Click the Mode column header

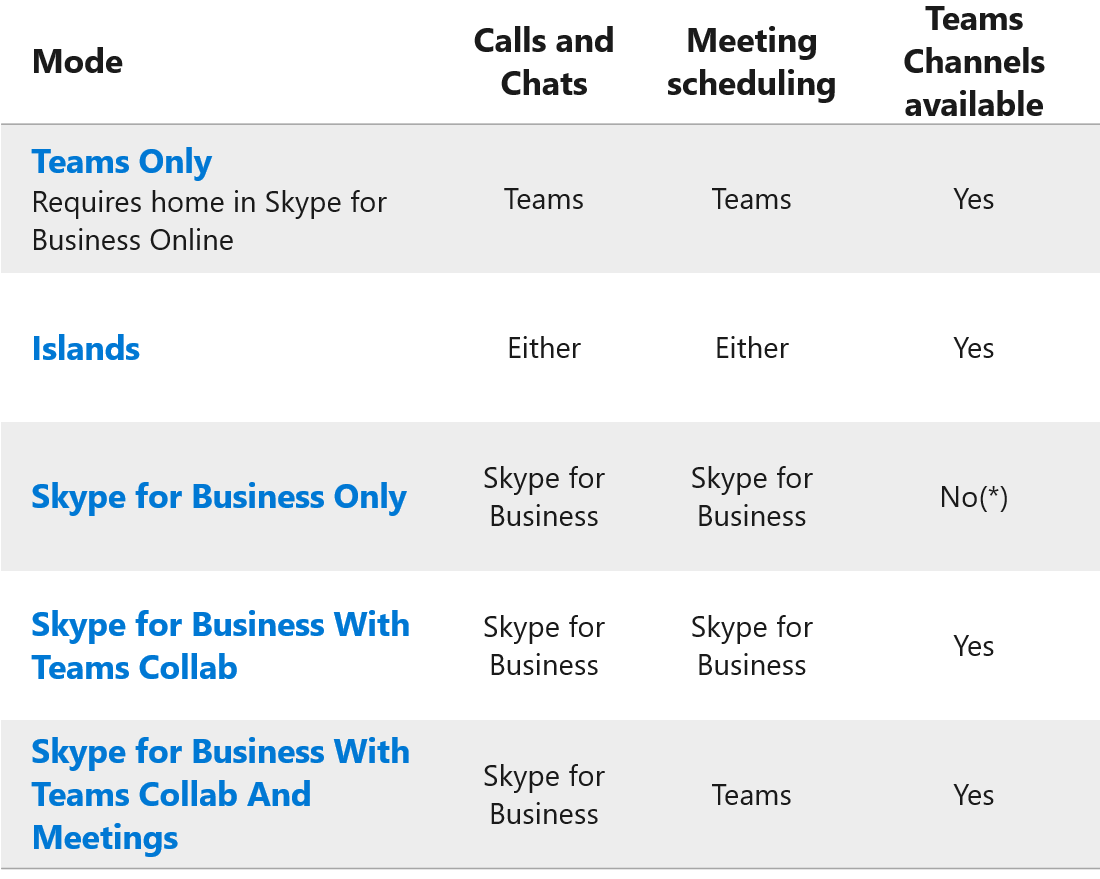77,62
